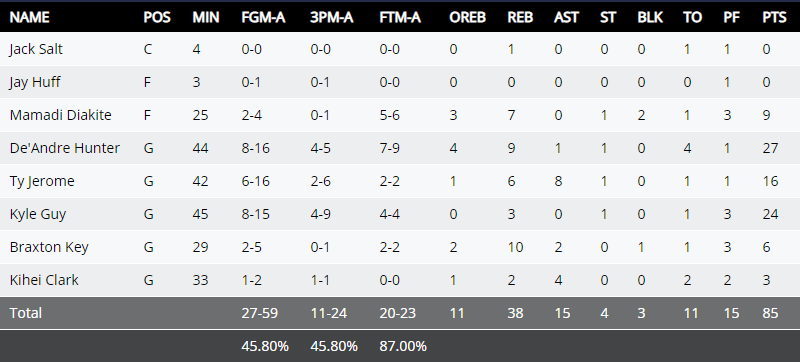This screenshot has width=800, height=362.
Task: Open the Jay Huff player link
Action: click(35, 83)
